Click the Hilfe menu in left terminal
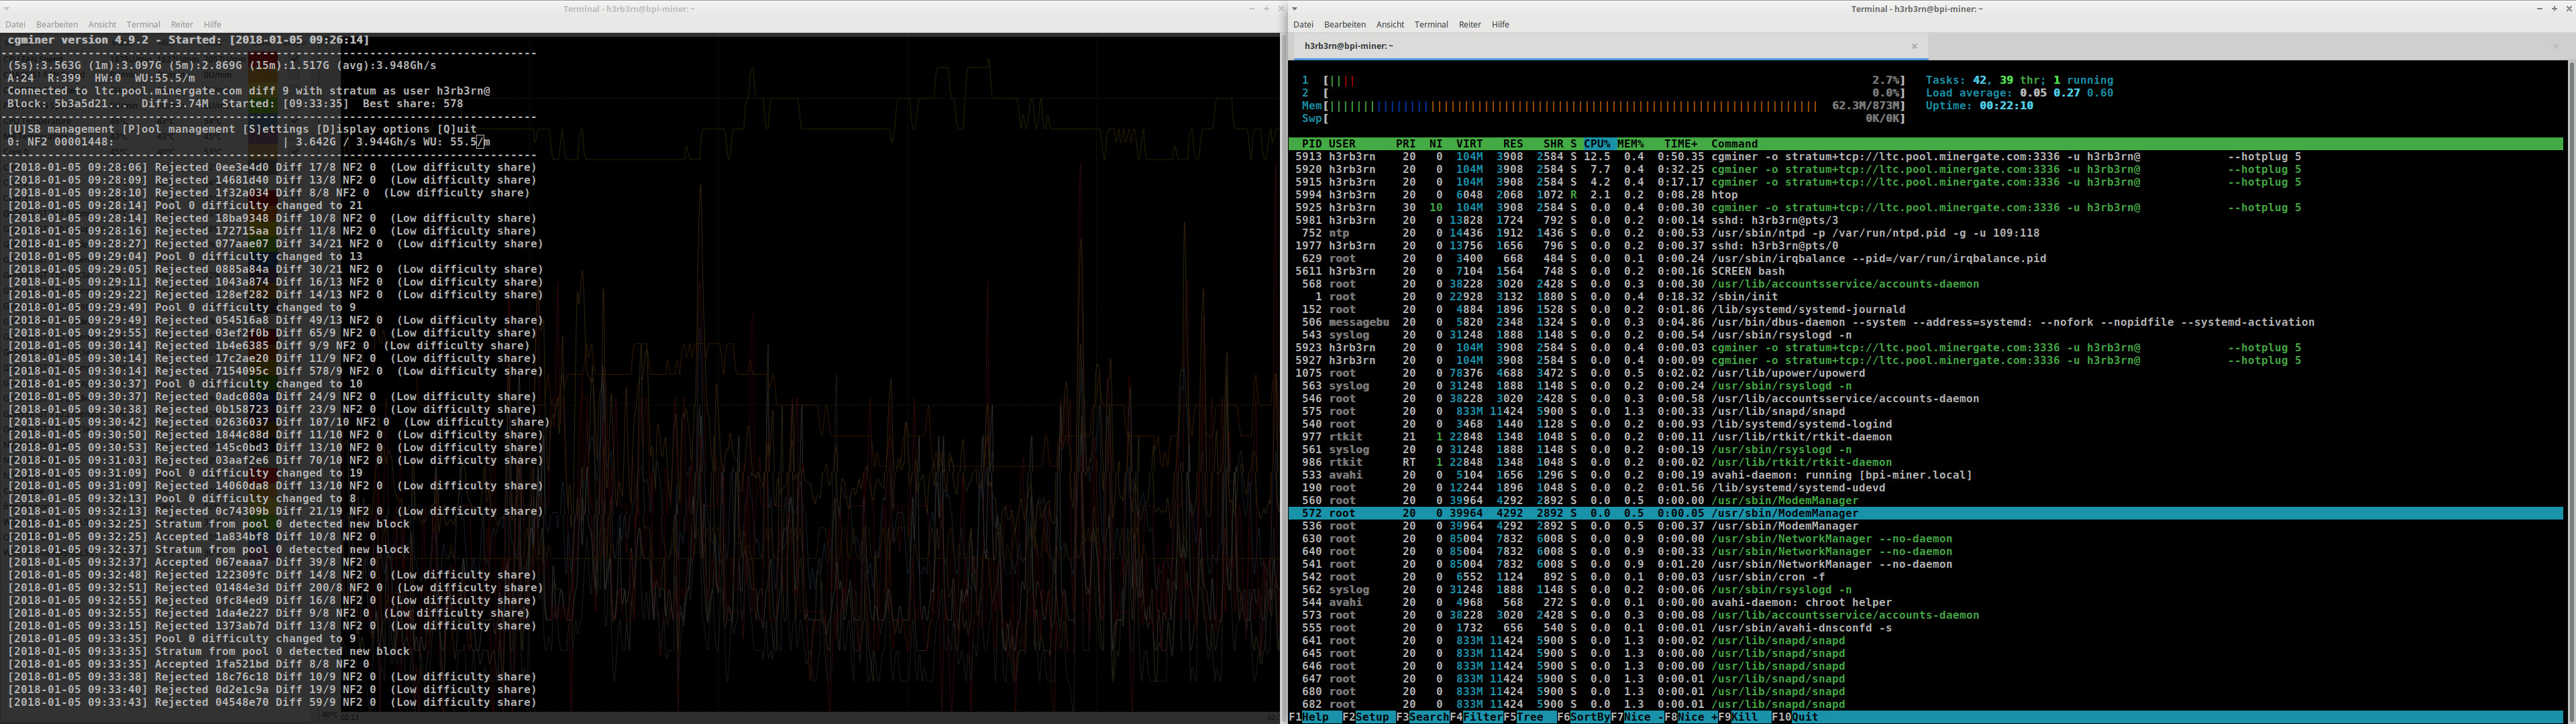Viewport: 2576px width, 724px height. point(212,25)
